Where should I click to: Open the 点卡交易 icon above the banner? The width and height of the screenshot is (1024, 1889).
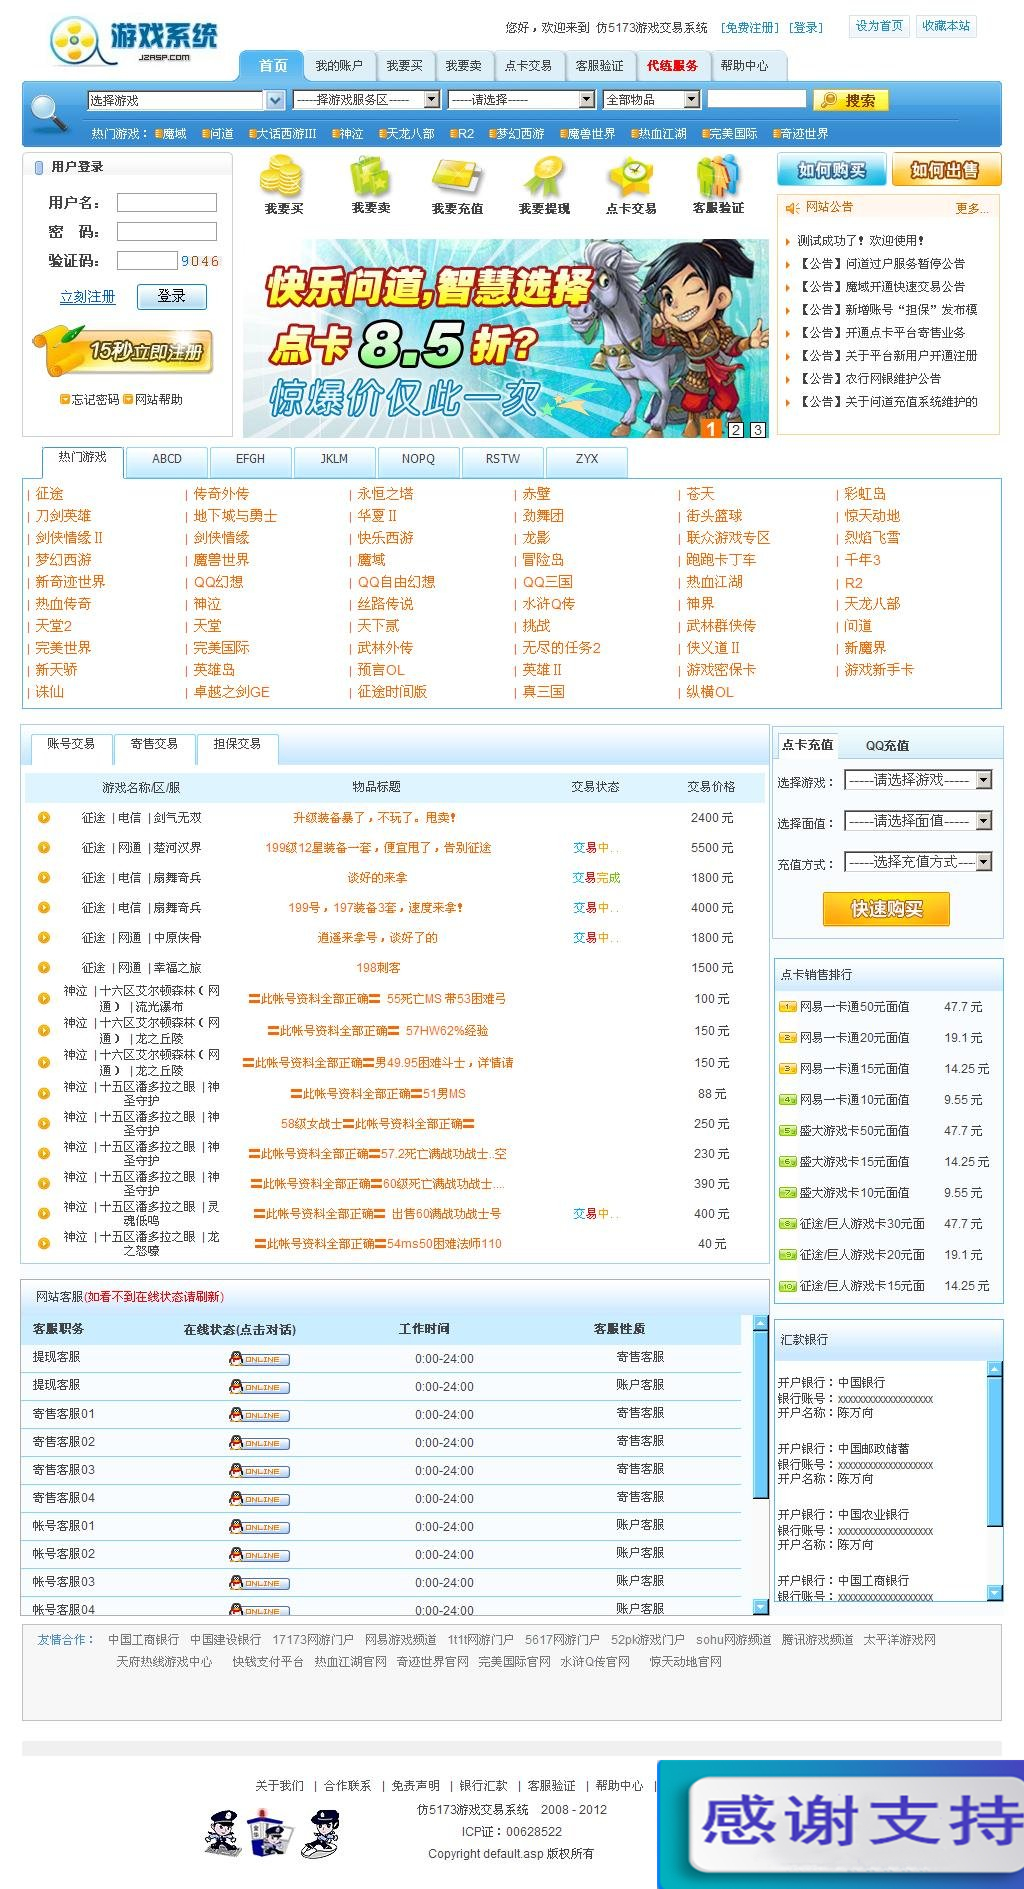[x=631, y=178]
